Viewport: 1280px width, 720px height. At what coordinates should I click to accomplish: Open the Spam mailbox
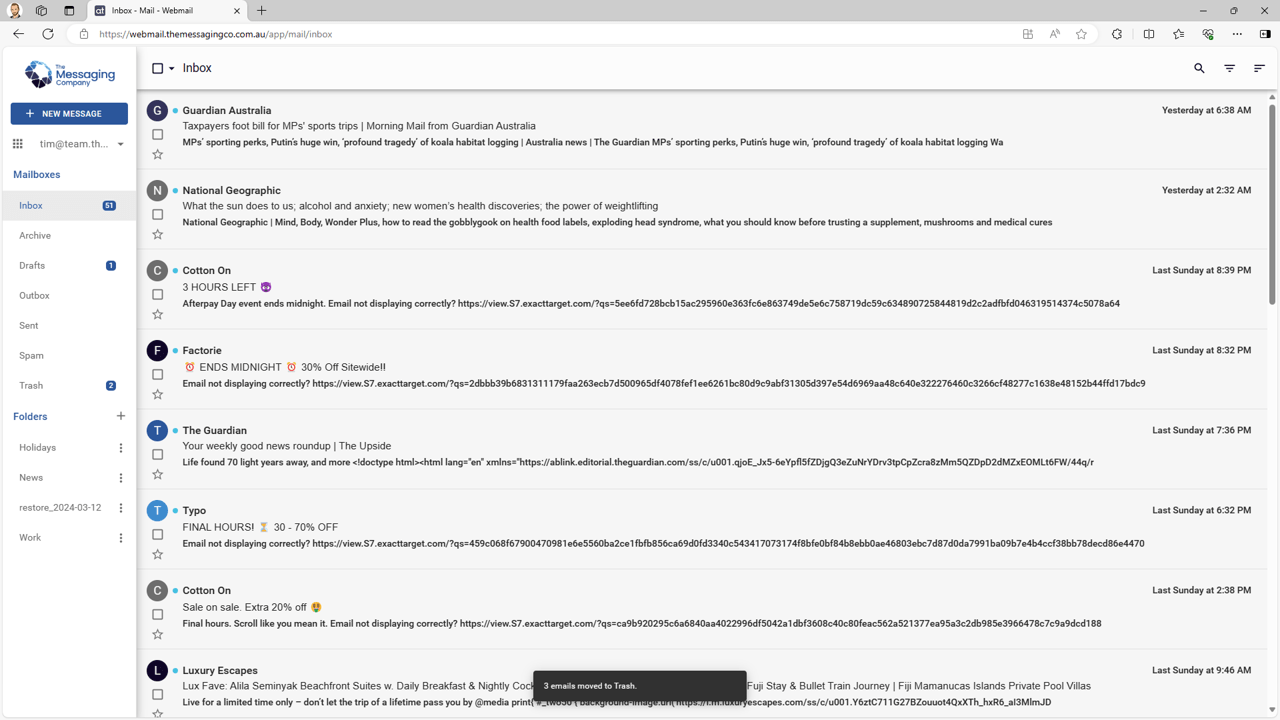tap(68, 355)
